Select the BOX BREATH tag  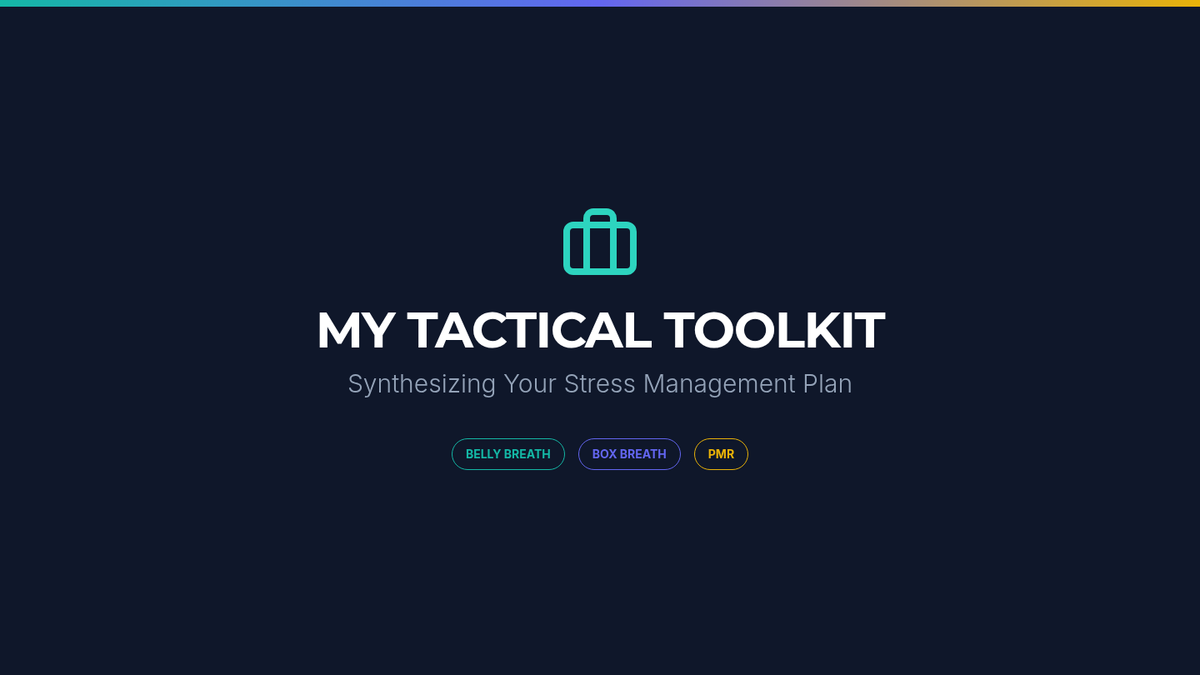pyautogui.click(x=629, y=454)
